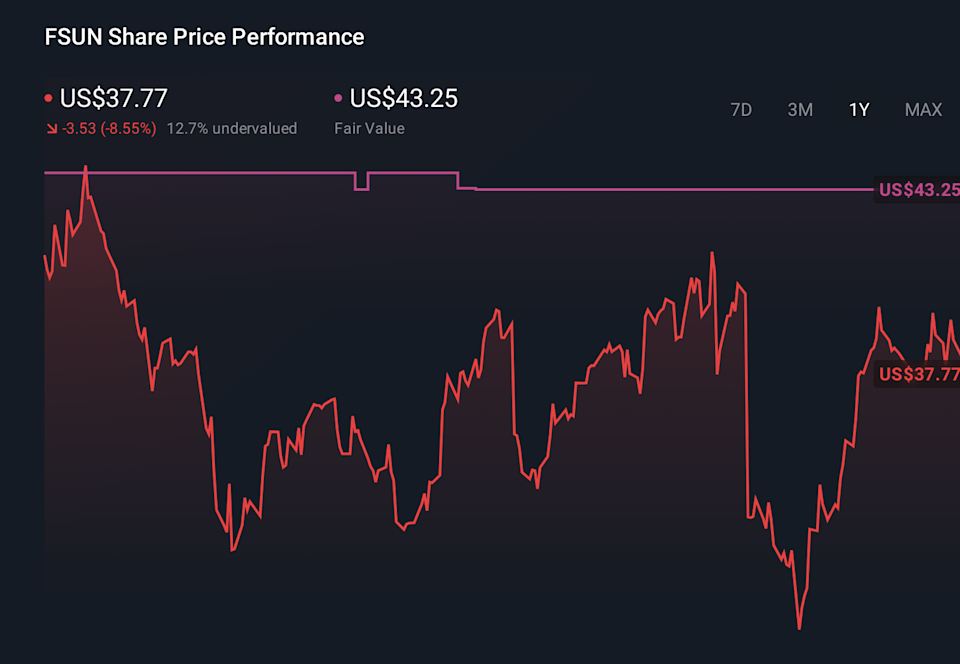
Task: Click the start of the red price line at the left edge
Action: (x=45, y=256)
